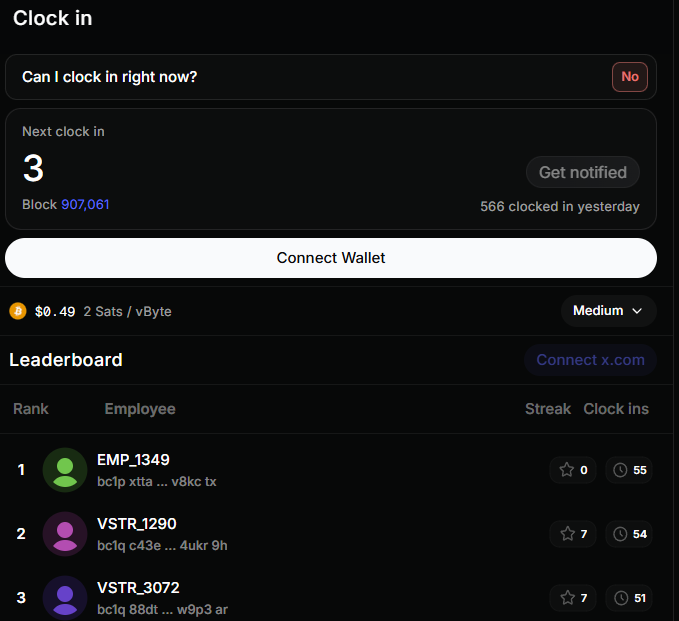
Task: Click the Can I clock in right now? text
Action: coord(110,77)
